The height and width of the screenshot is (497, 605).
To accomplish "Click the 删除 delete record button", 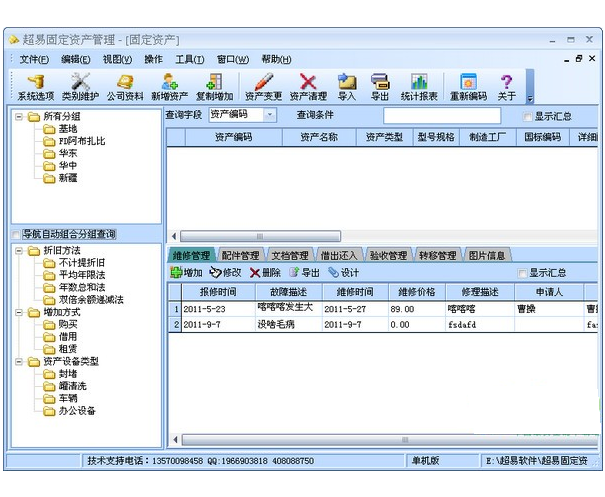I will point(265,272).
